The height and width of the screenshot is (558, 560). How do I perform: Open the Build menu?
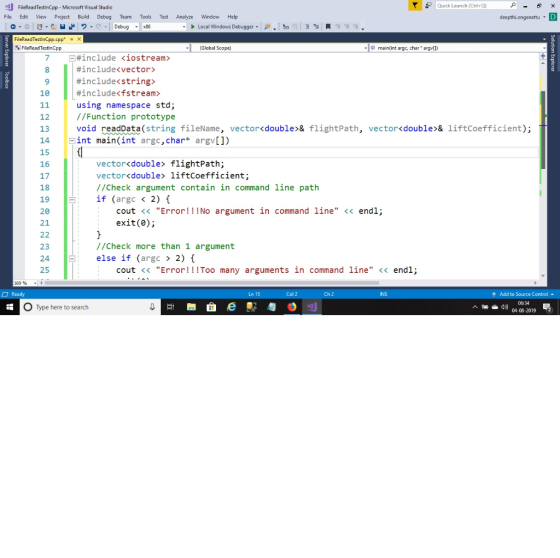click(x=84, y=17)
